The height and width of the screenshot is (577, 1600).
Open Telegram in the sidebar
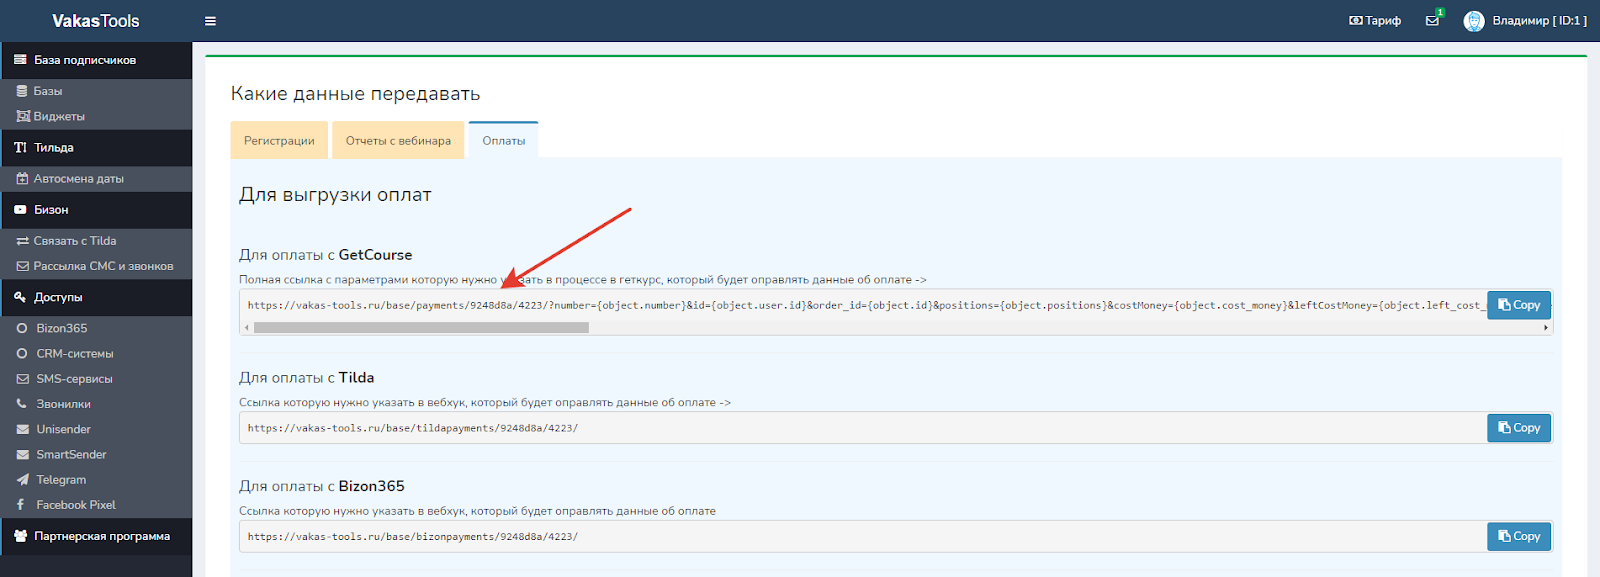pos(61,480)
